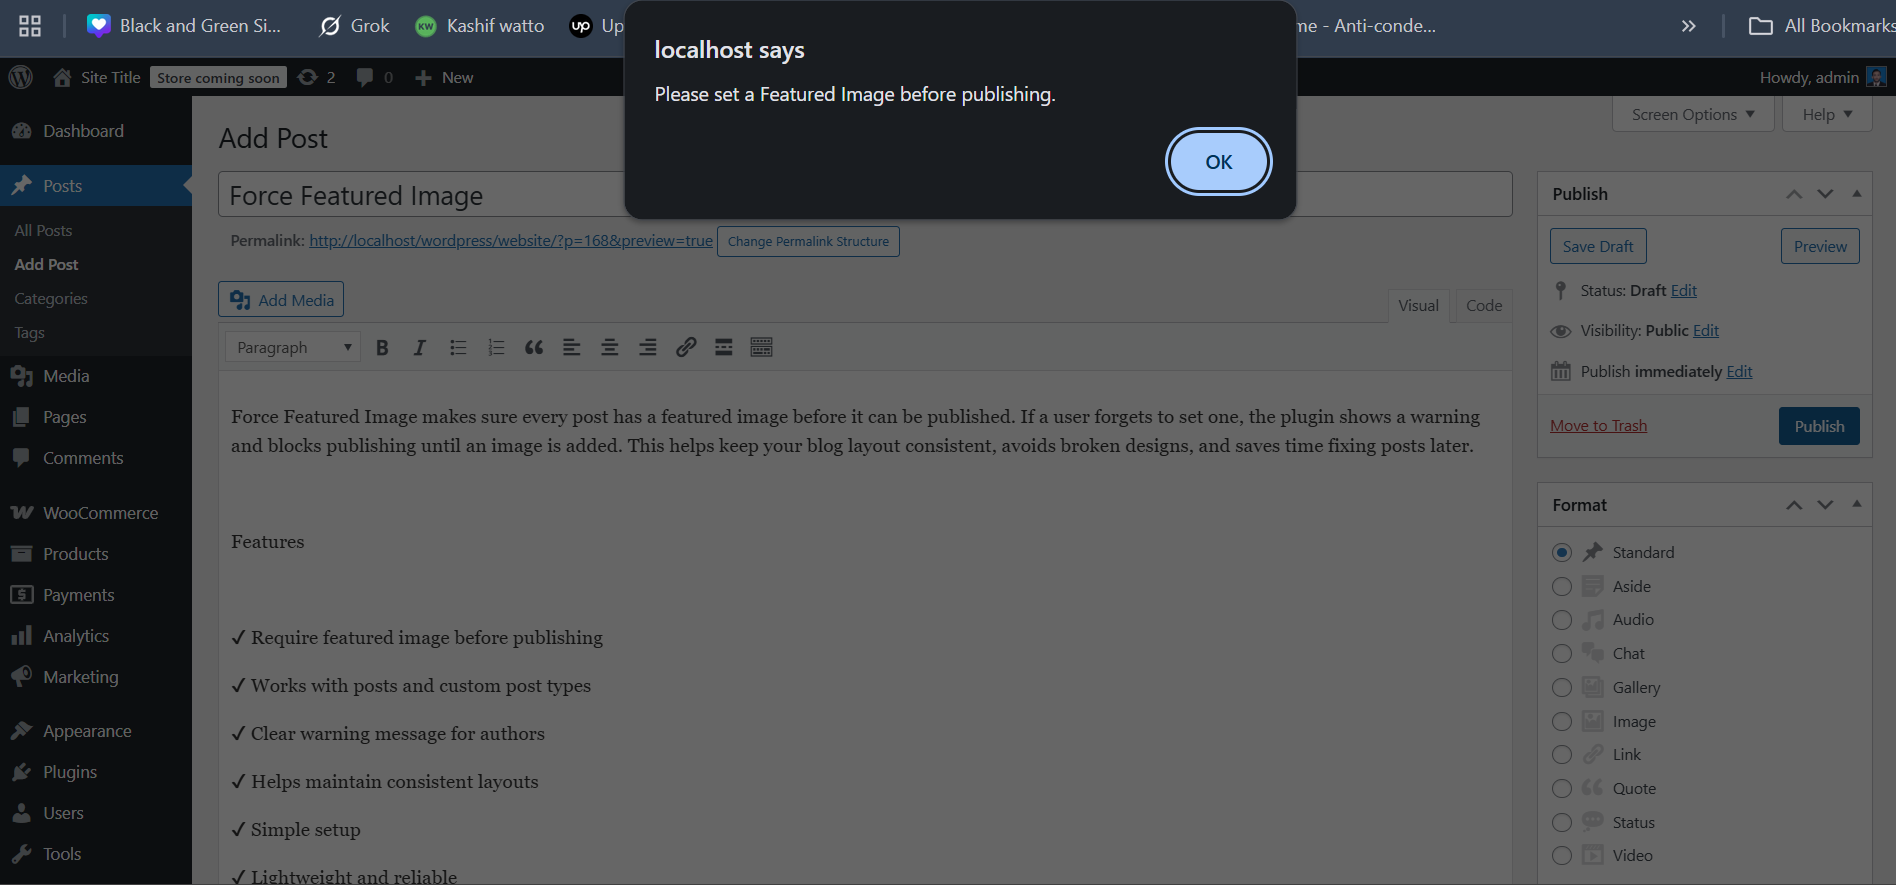Expand the Screen Options panel
The image size is (1896, 885).
[x=1692, y=115]
